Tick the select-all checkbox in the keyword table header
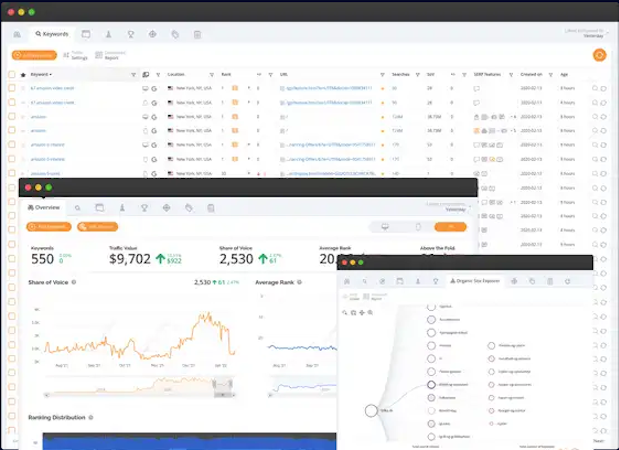Viewport: 619px width, 450px height. [x=12, y=74]
